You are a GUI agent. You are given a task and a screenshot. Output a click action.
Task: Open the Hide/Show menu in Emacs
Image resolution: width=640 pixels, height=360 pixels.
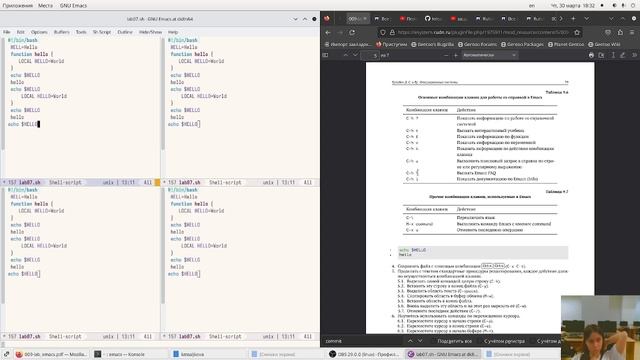(x=150, y=32)
